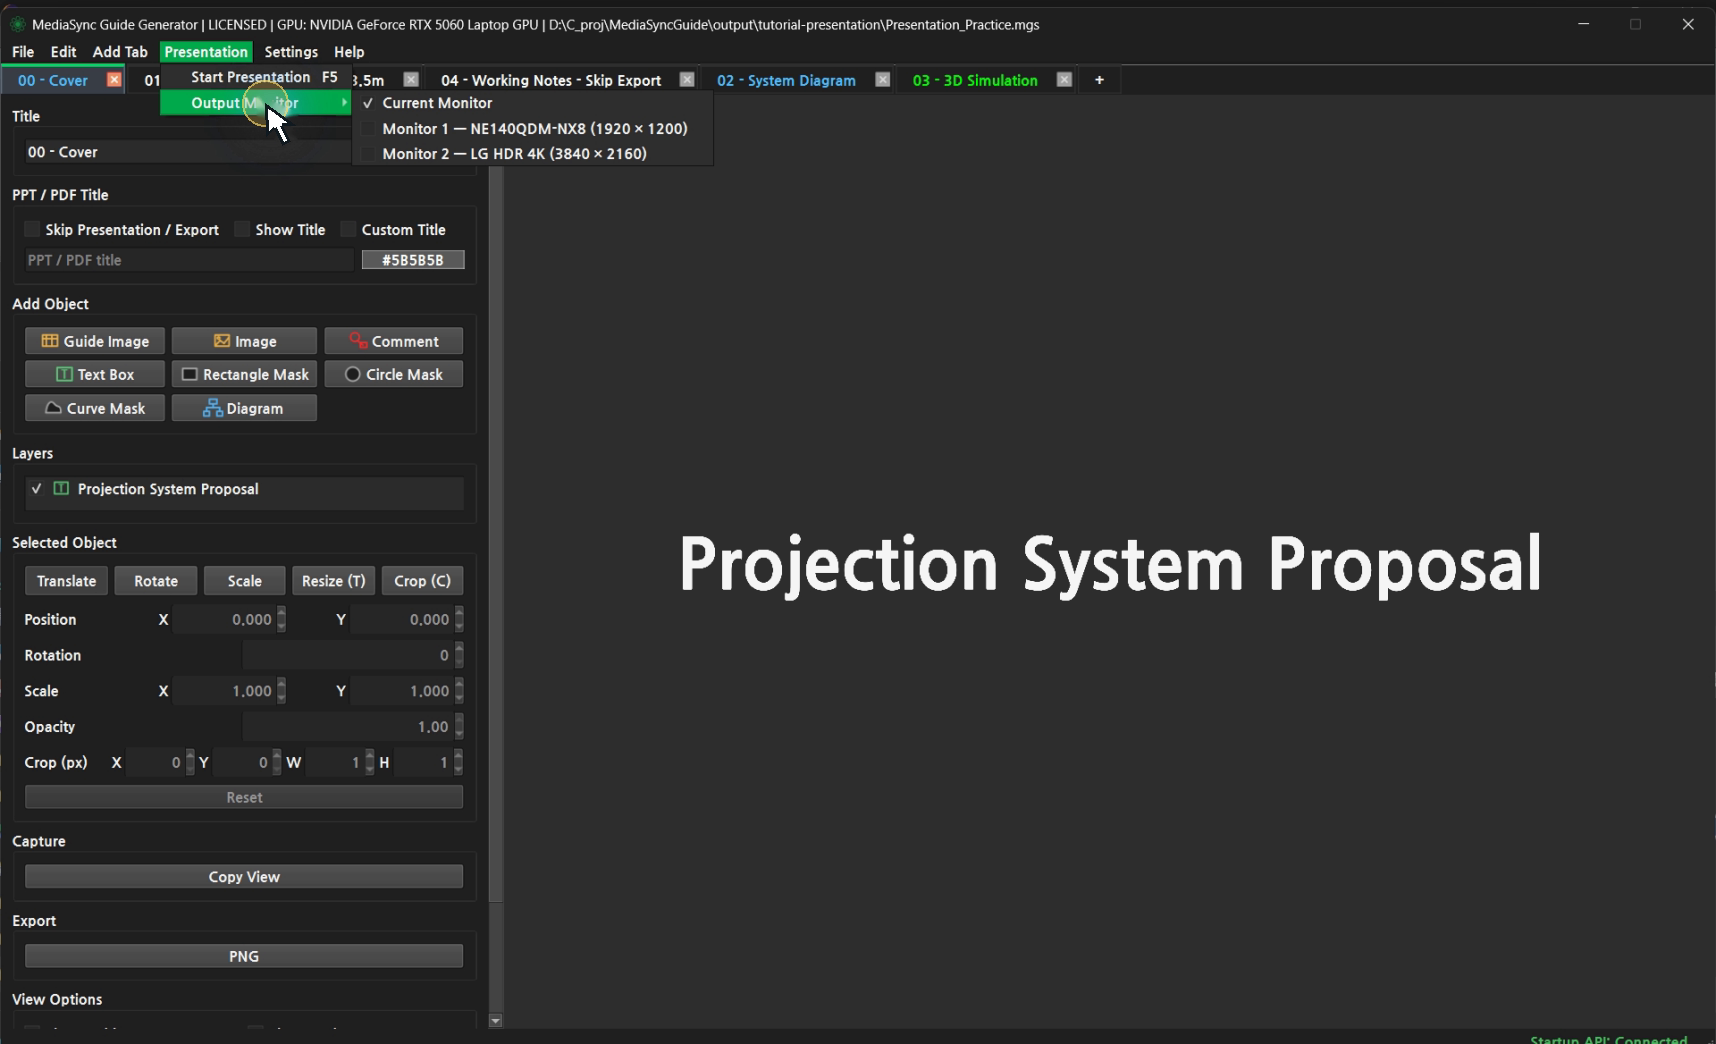Click the Rotate button

coord(156,581)
